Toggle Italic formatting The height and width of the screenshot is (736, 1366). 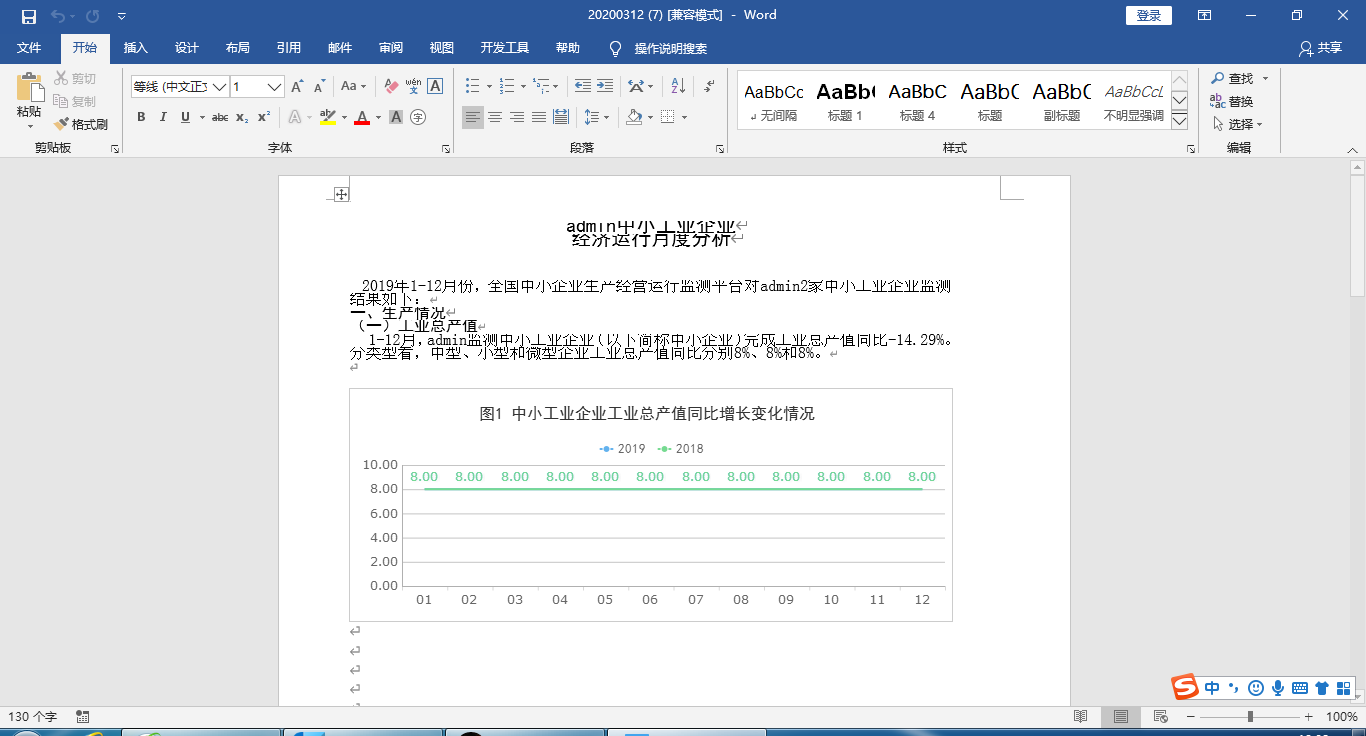coord(163,117)
